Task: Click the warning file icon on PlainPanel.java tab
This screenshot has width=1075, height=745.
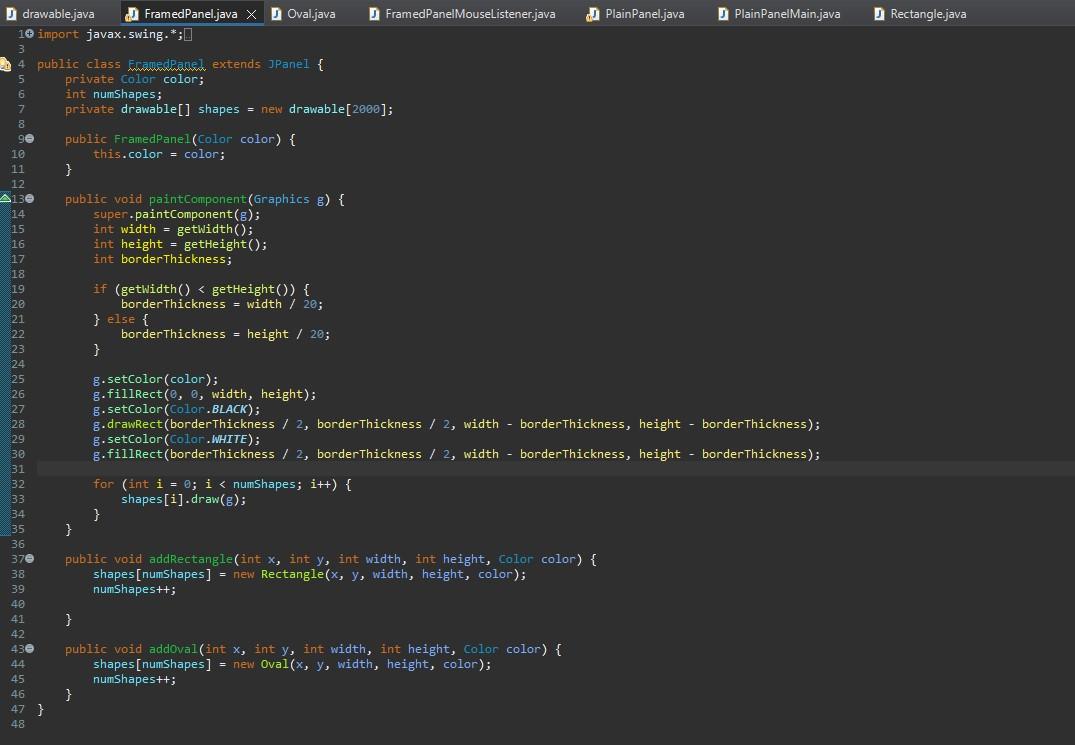Action: (593, 14)
